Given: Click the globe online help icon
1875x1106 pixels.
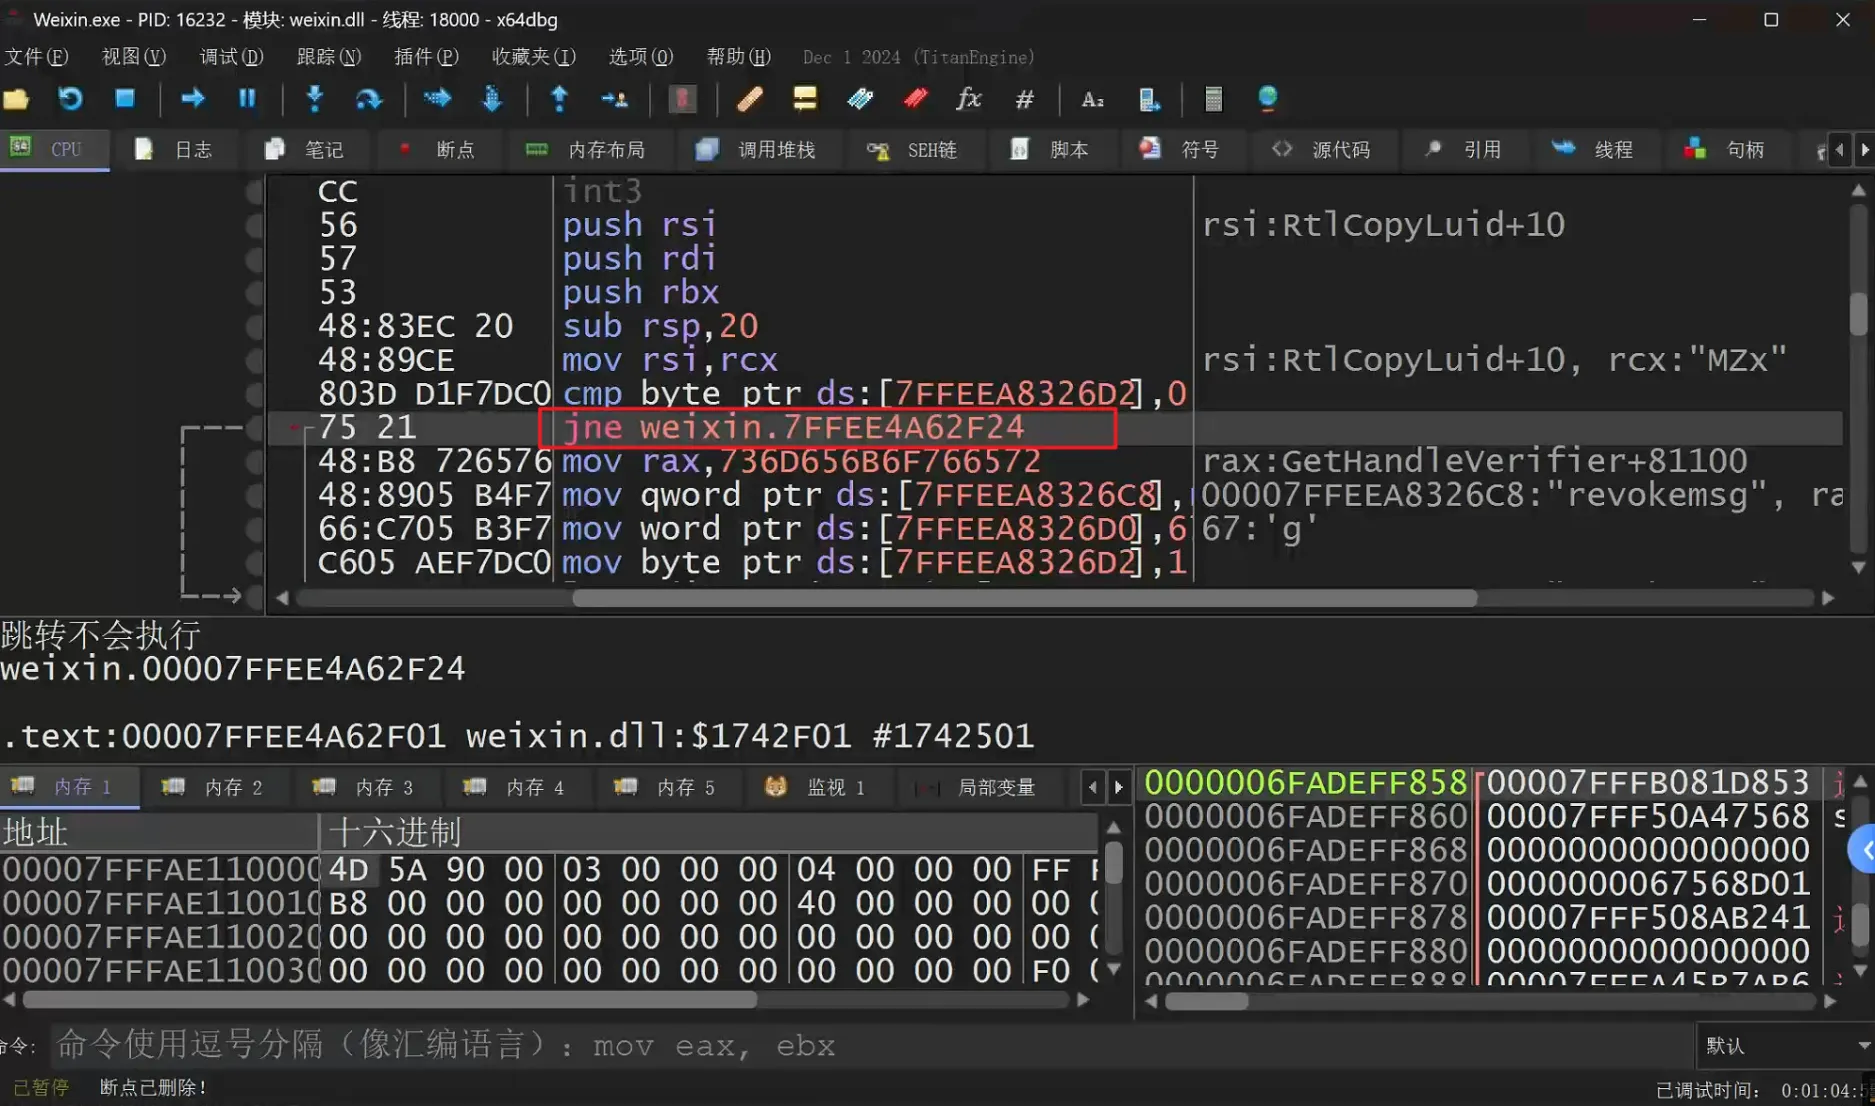Looking at the screenshot, I should (x=1267, y=98).
